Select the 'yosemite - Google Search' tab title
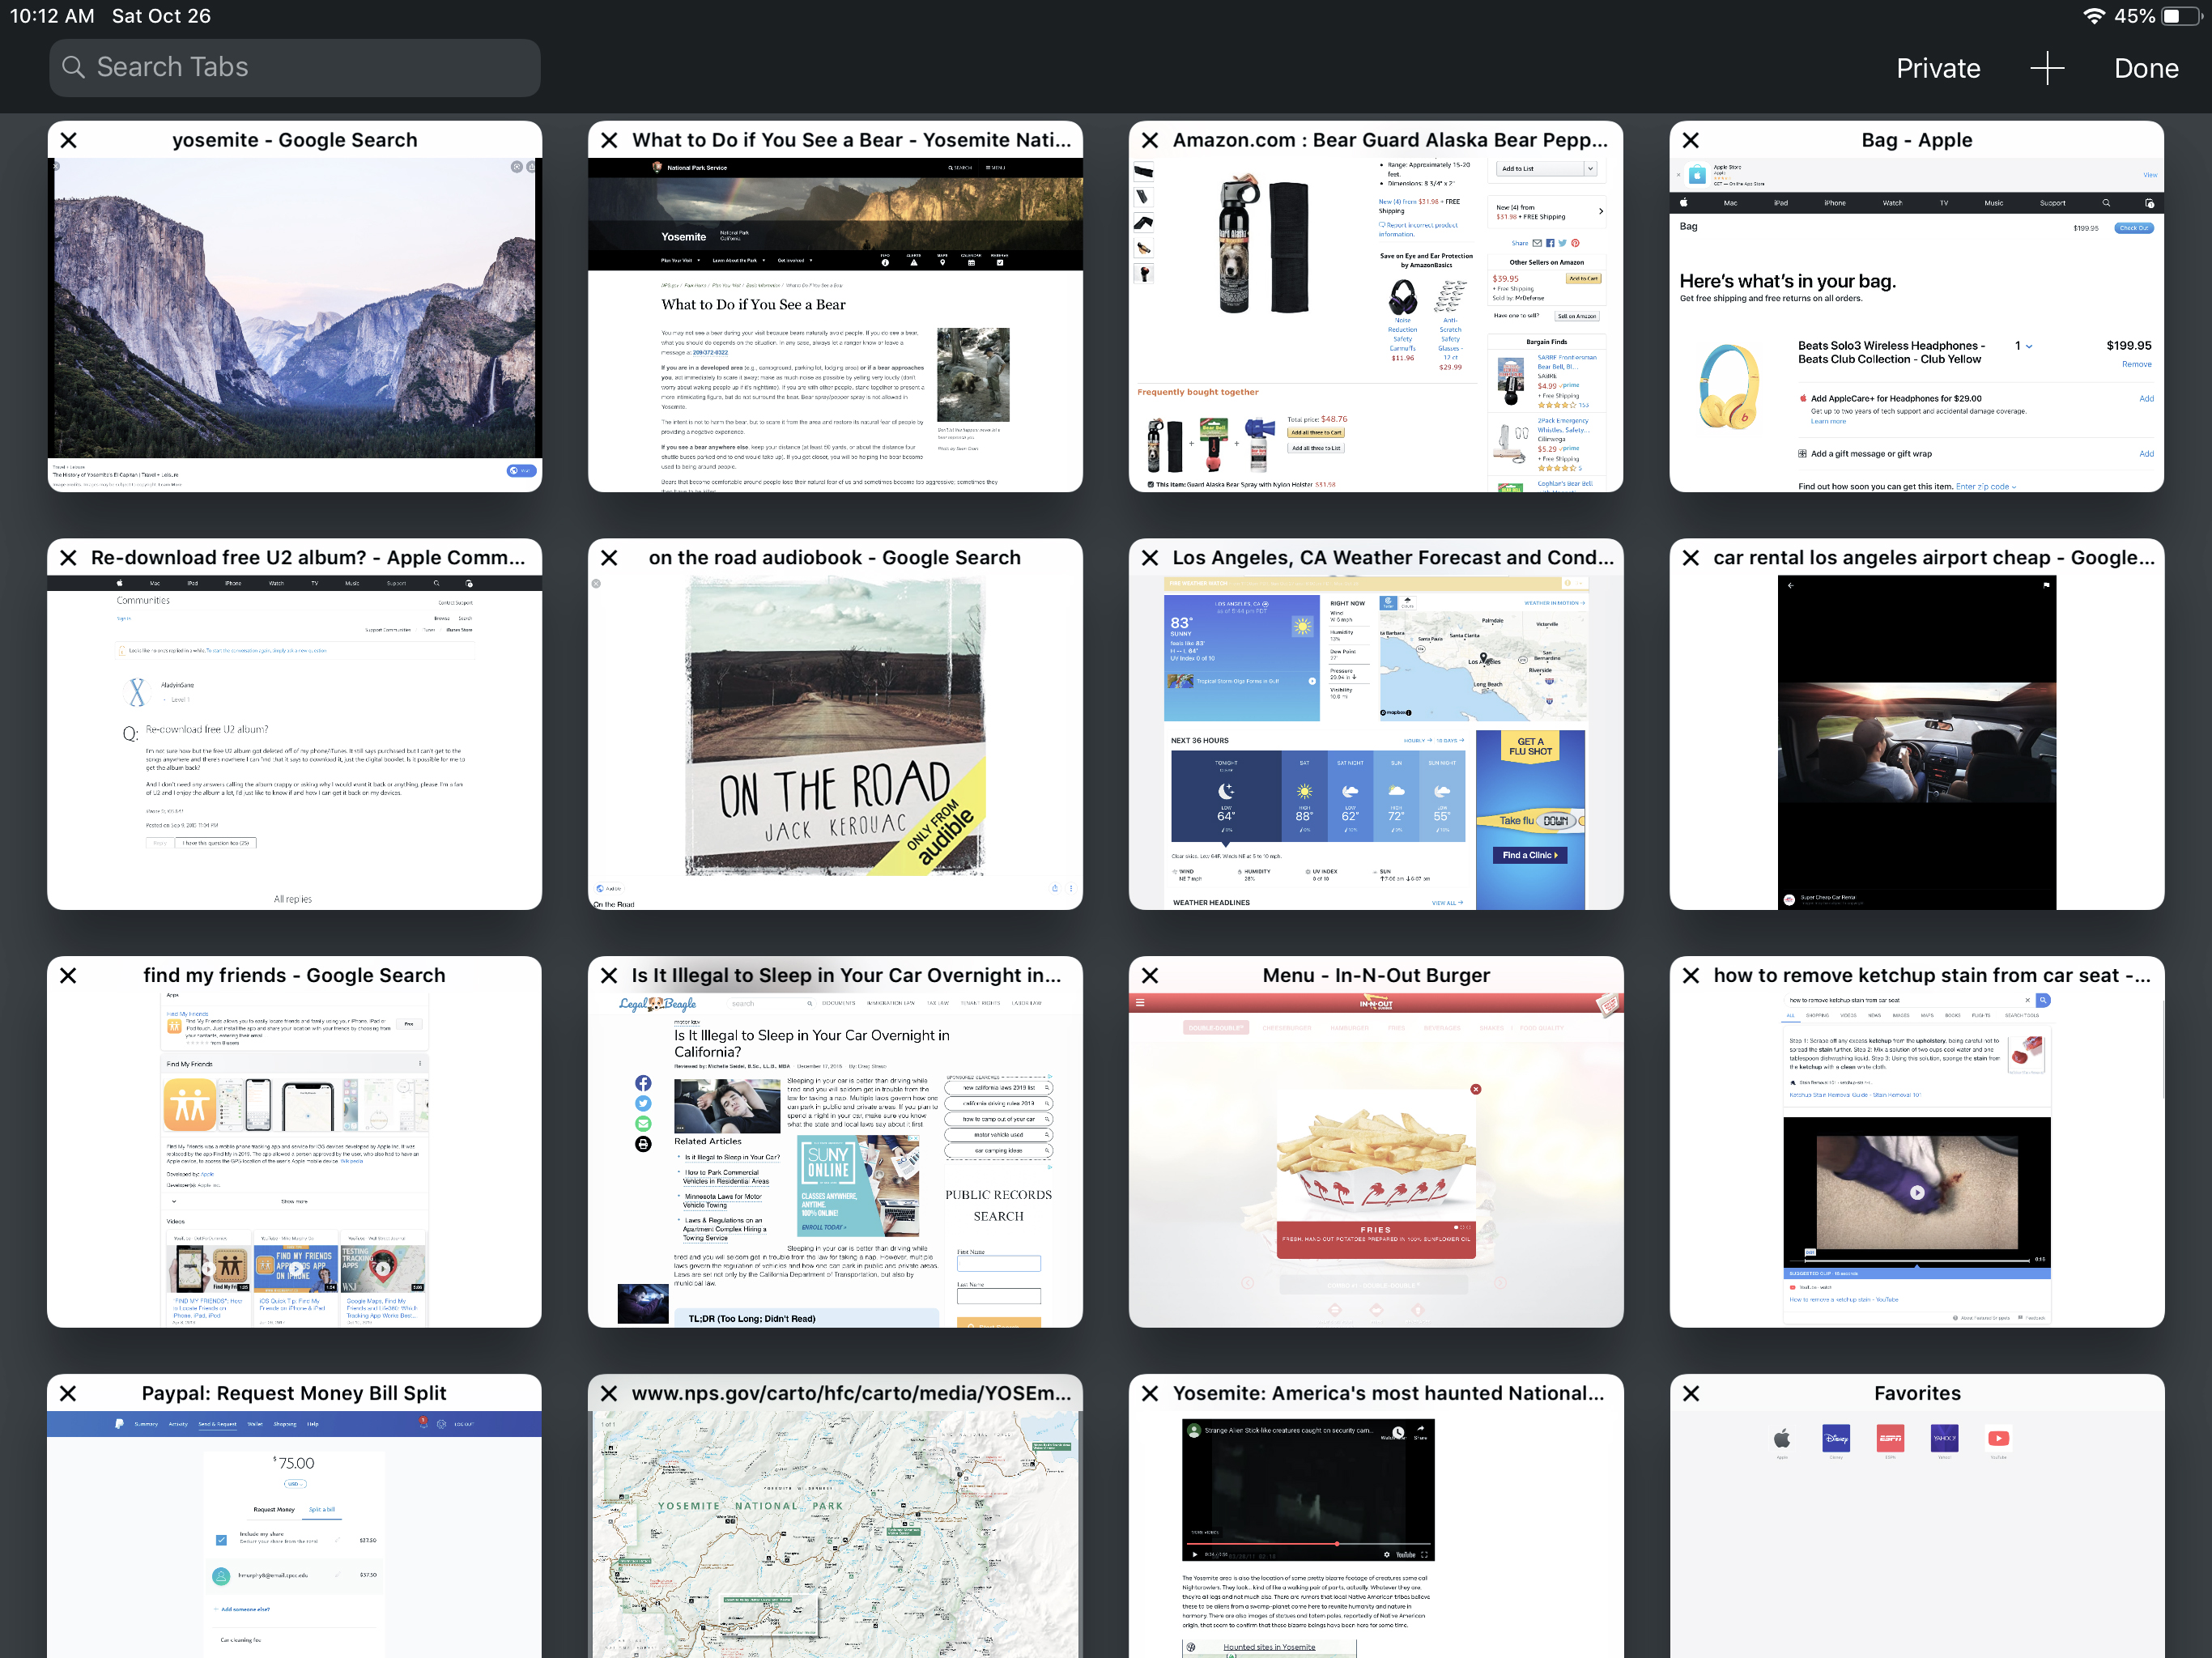Image resolution: width=2212 pixels, height=1658 pixels. 295,140
